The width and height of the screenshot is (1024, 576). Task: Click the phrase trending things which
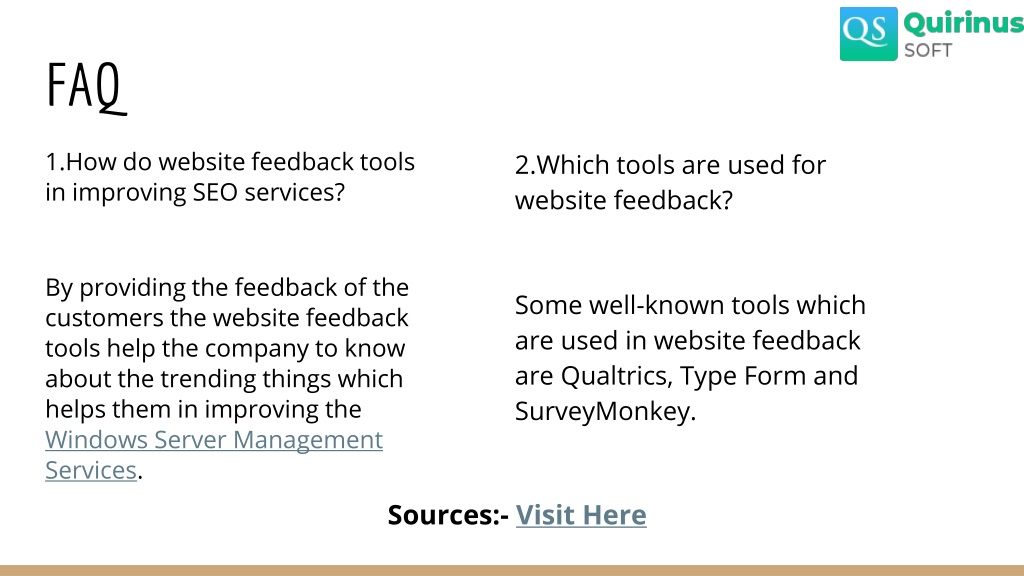pos(281,379)
